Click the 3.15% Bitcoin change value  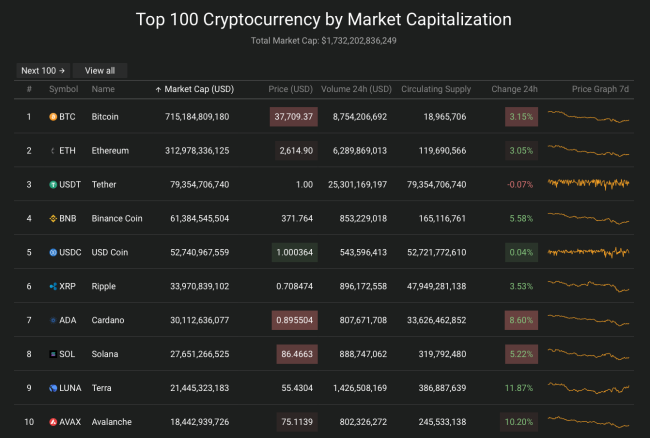tap(521, 117)
